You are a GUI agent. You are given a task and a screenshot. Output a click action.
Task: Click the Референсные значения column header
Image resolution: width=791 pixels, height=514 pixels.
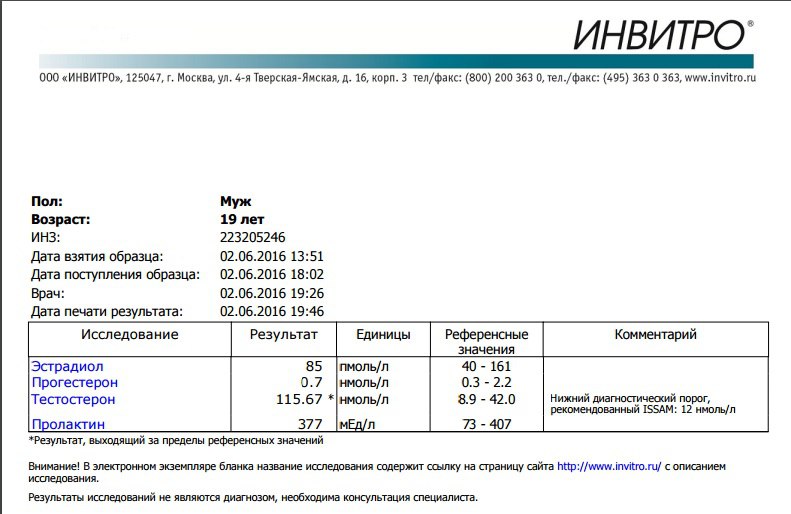(486, 341)
